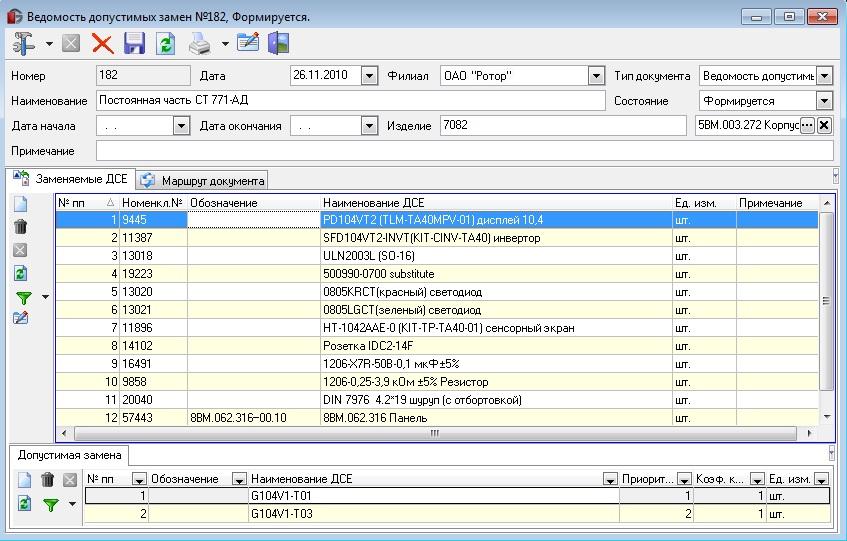Open the Состояние dropdown
Viewport: 847px width, 541px height.
click(824, 100)
